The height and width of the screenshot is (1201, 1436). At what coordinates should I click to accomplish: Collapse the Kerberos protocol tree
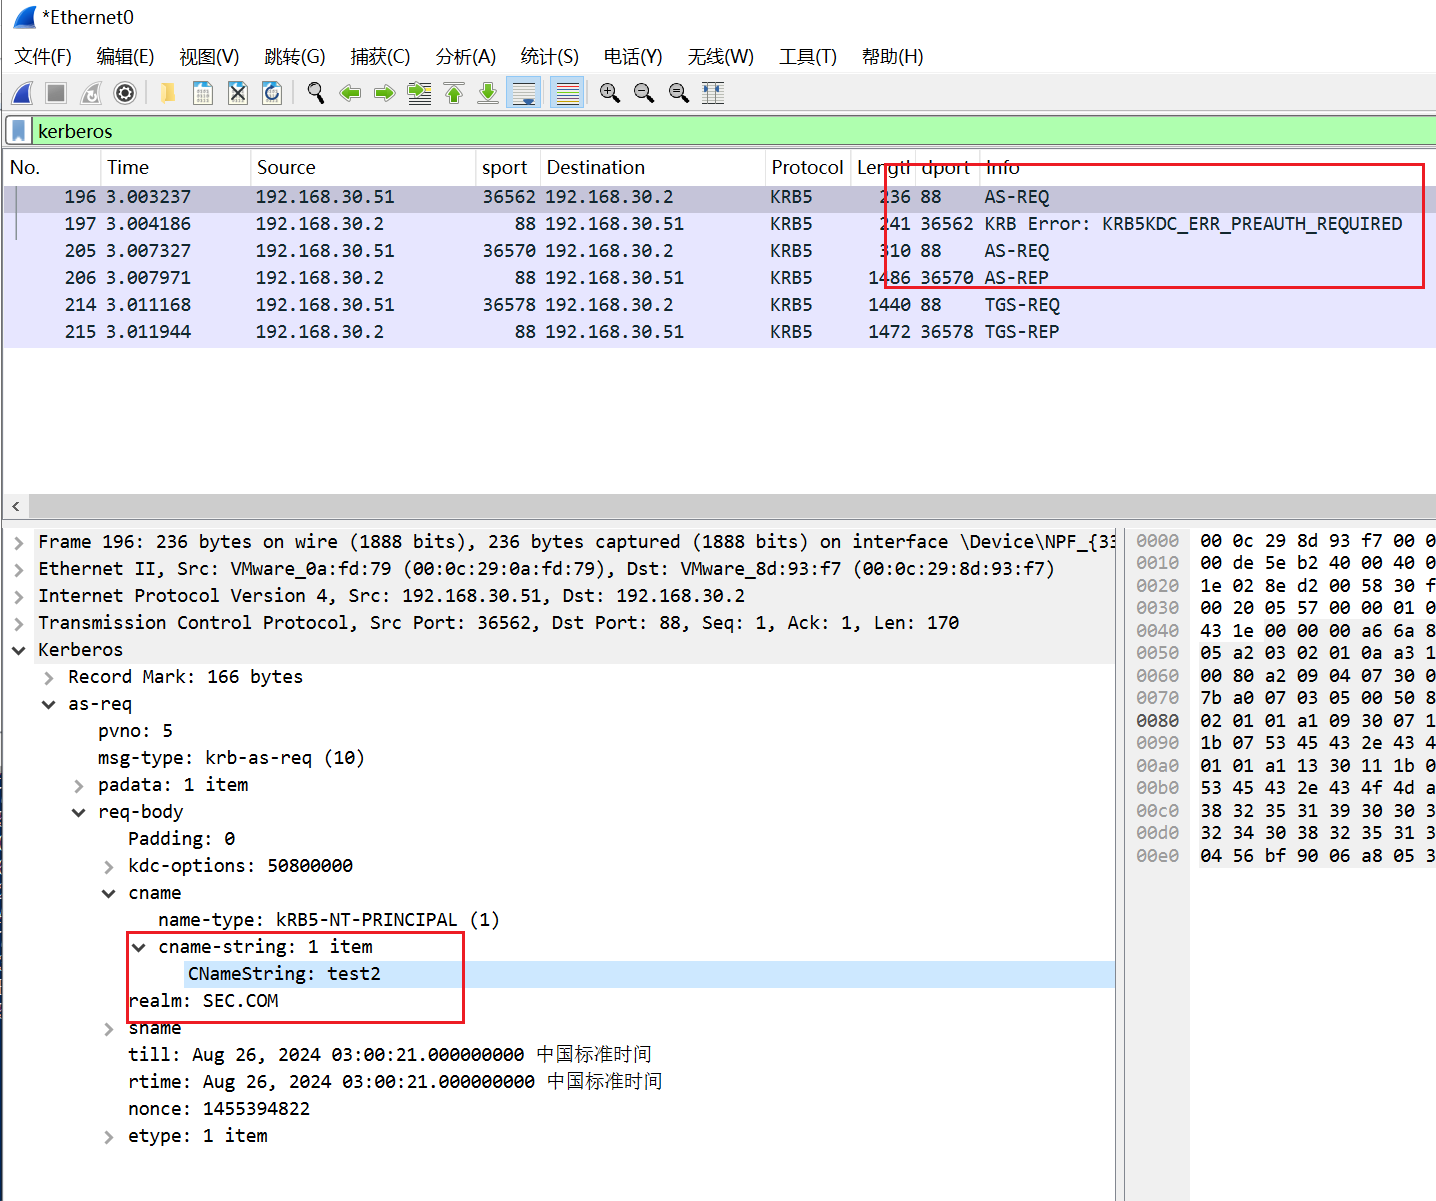pos(18,650)
